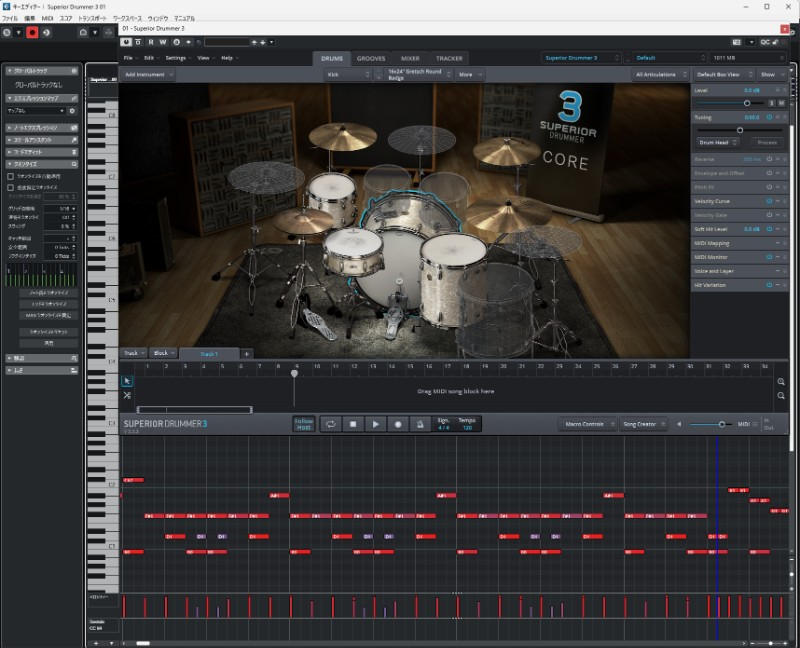Click the Drum Head selector button

tap(715, 143)
